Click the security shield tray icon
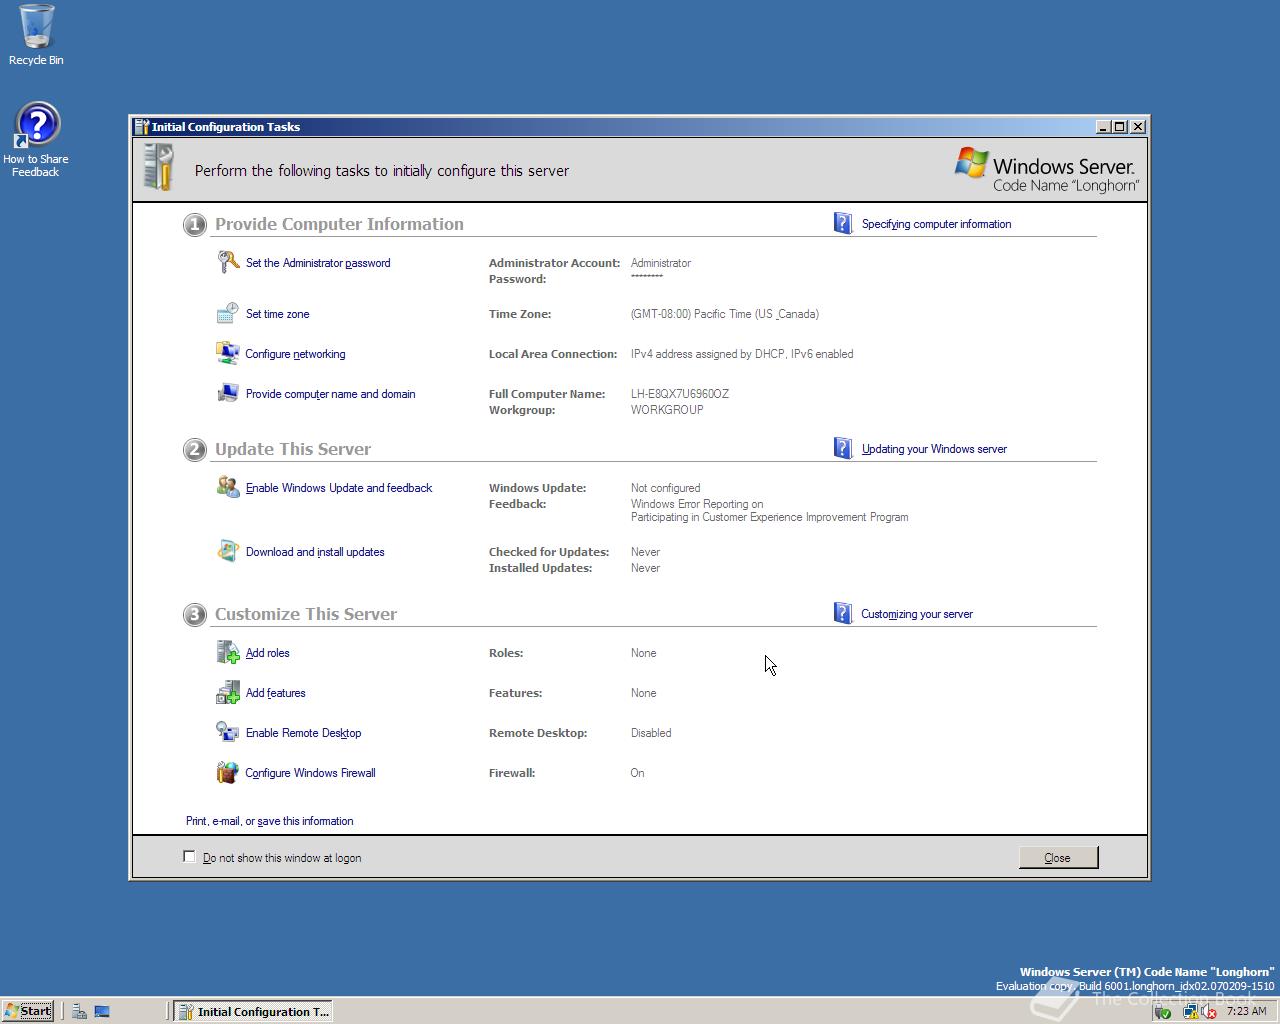1280x1024 pixels. (1163, 1011)
